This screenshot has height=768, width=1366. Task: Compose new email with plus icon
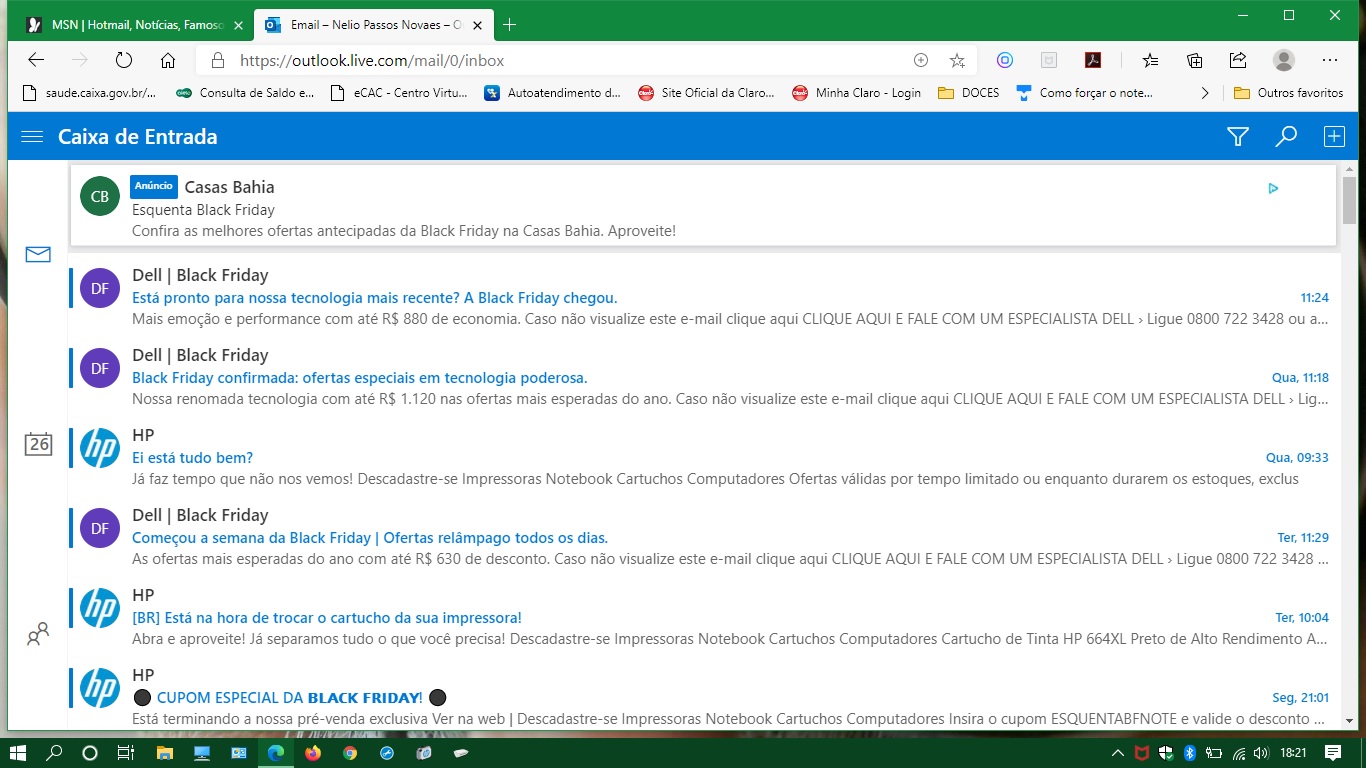point(1334,137)
